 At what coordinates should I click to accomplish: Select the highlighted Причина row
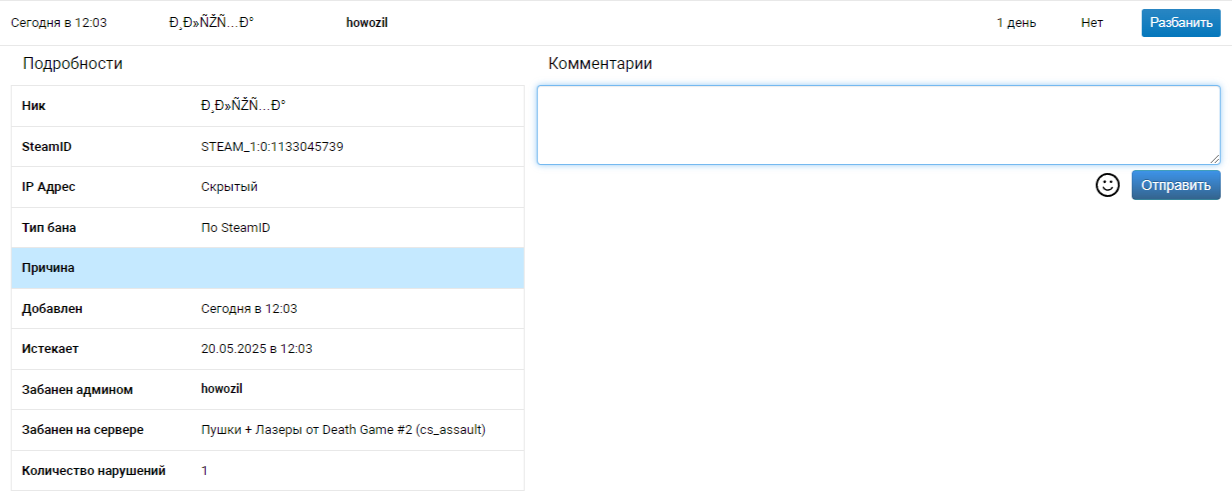coord(267,268)
